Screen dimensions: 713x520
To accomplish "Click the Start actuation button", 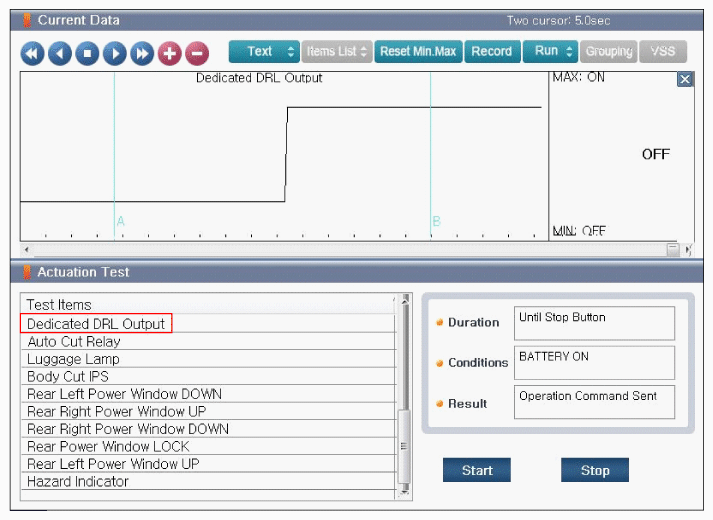I will [x=477, y=470].
